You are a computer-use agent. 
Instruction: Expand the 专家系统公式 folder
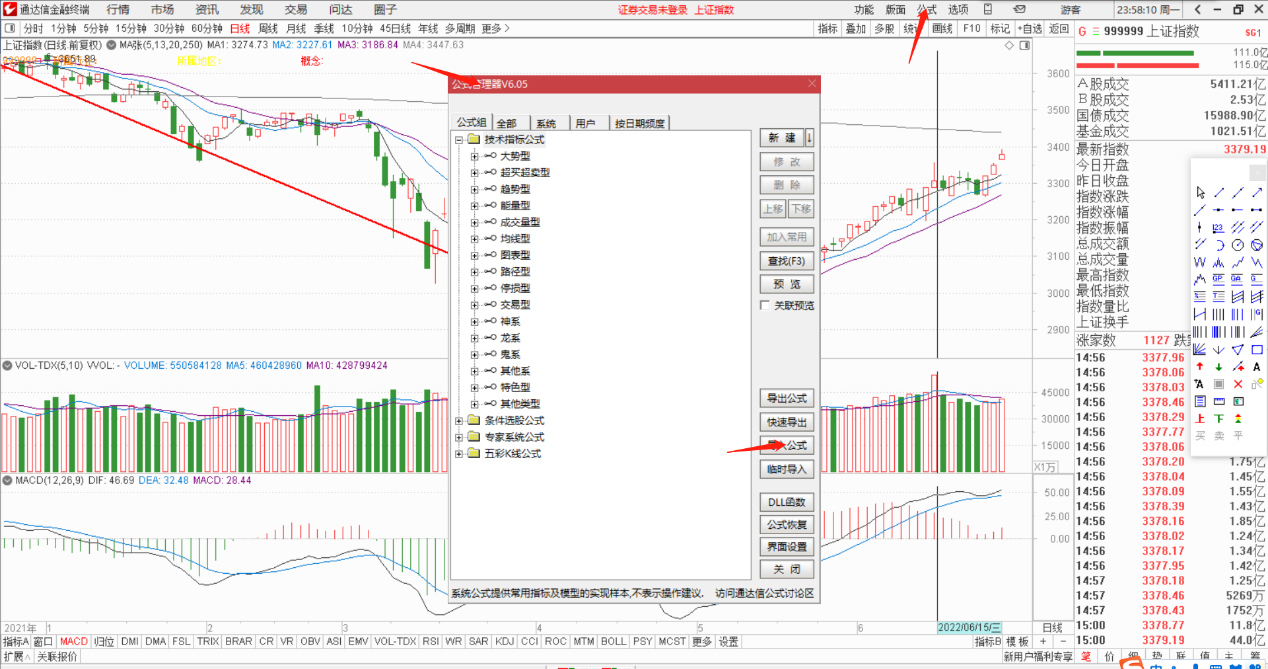pos(459,437)
